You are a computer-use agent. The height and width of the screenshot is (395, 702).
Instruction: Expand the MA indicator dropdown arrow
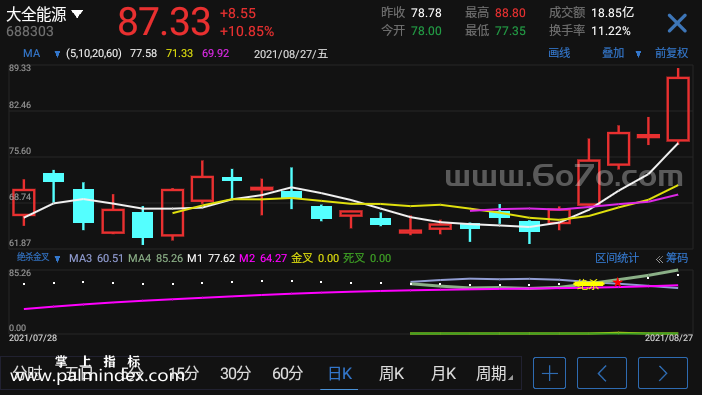click(x=57, y=54)
